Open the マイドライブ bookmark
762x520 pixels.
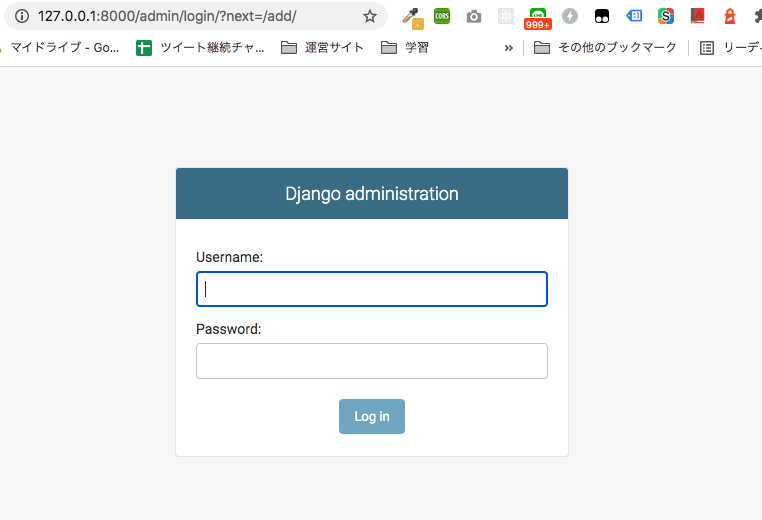[60, 48]
